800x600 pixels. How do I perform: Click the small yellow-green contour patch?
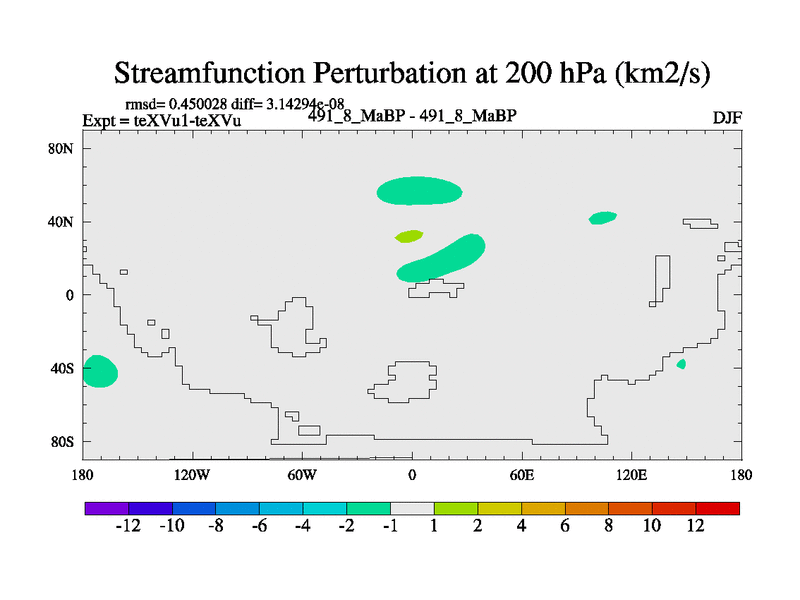409,237
